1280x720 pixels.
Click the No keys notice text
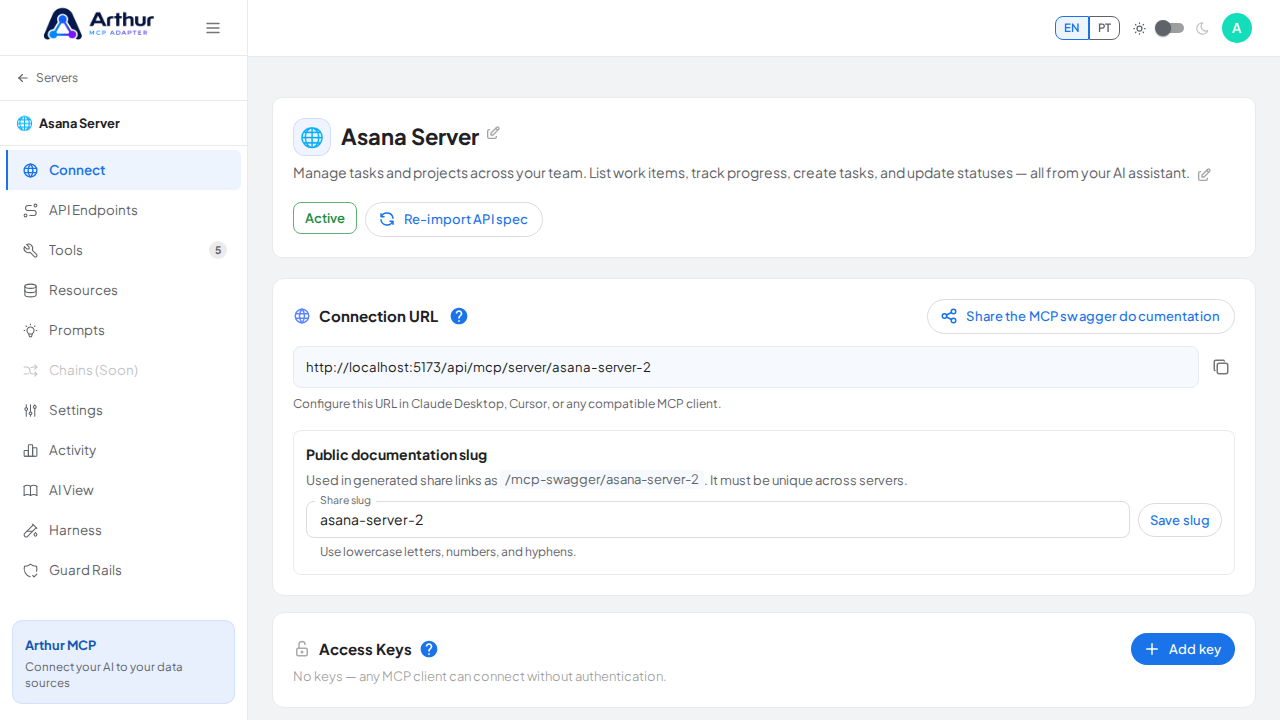click(x=479, y=676)
